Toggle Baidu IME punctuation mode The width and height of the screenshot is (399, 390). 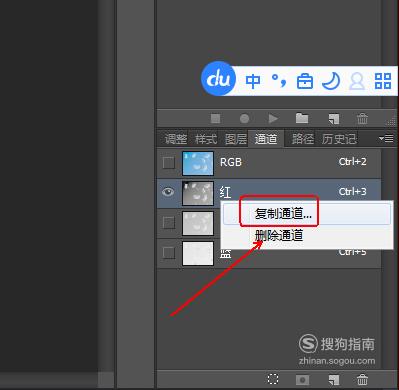click(x=279, y=81)
